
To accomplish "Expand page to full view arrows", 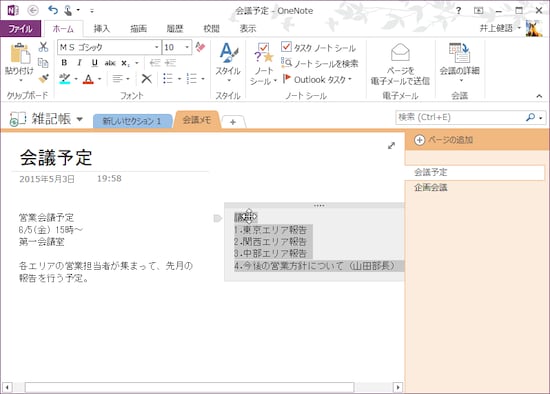I will coord(391,145).
